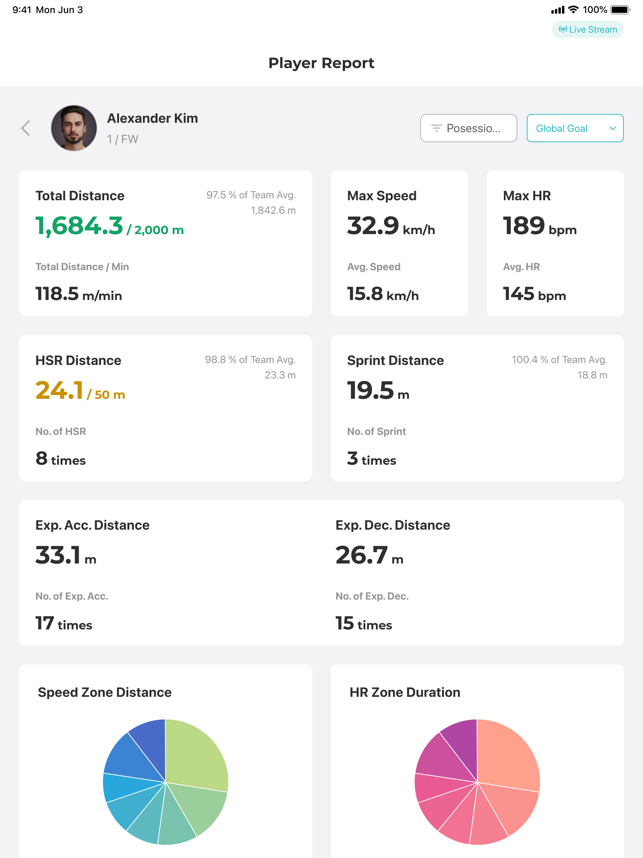Screen dimensions: 643x858
Task: Tap the Exp. Dec. Distance value
Action: click(x=369, y=555)
